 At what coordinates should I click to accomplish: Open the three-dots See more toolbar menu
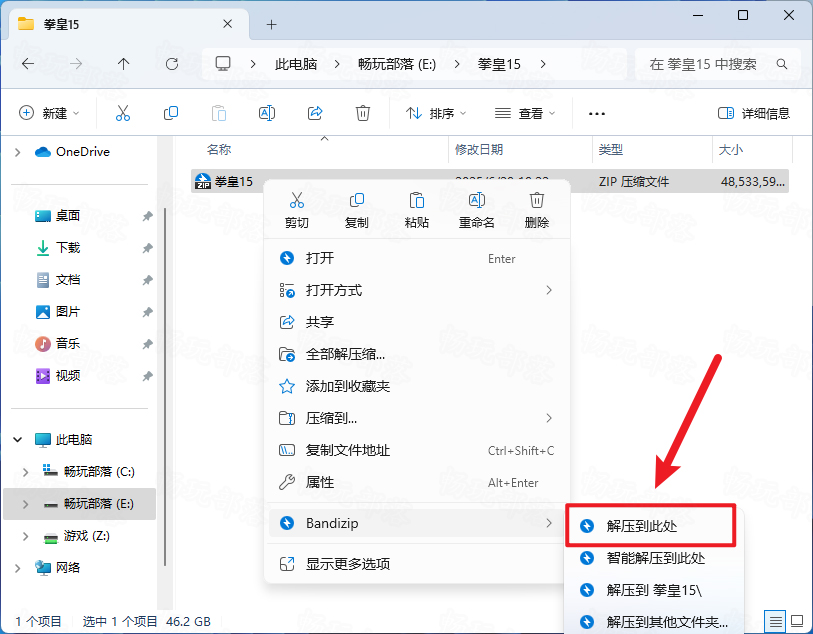point(597,114)
